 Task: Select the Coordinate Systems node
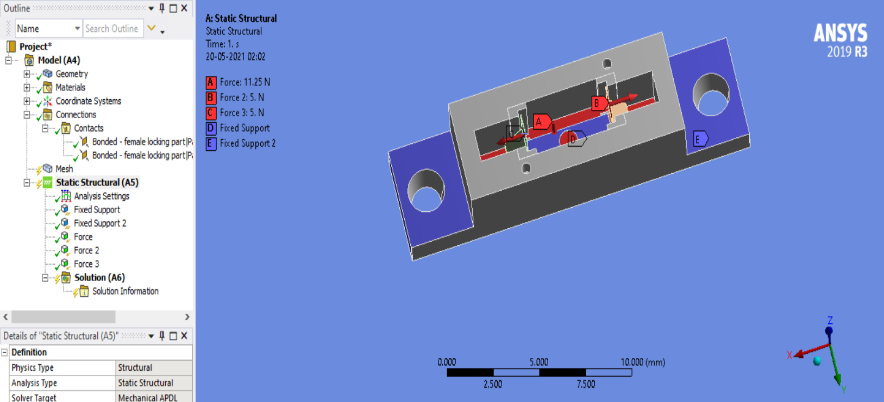click(88, 101)
